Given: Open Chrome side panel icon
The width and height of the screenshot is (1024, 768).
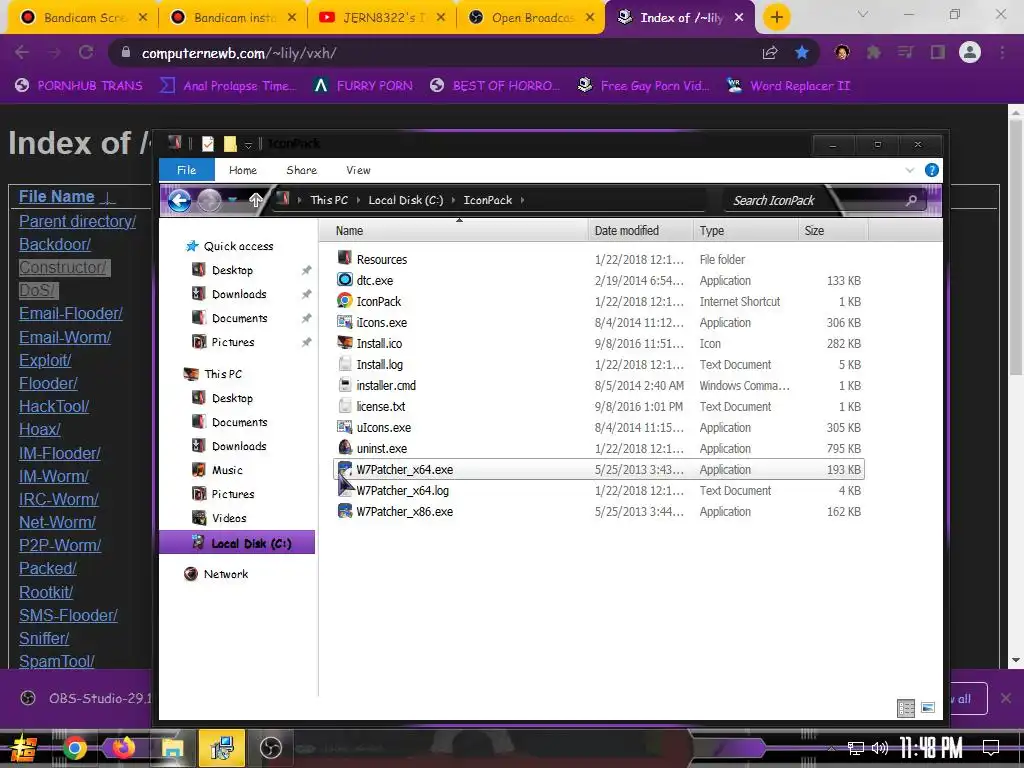Looking at the screenshot, I should [x=938, y=53].
